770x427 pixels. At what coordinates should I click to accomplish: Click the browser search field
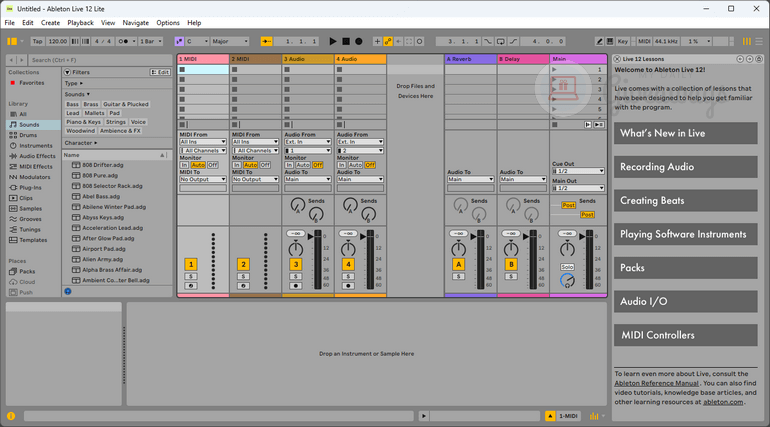tap(101, 60)
